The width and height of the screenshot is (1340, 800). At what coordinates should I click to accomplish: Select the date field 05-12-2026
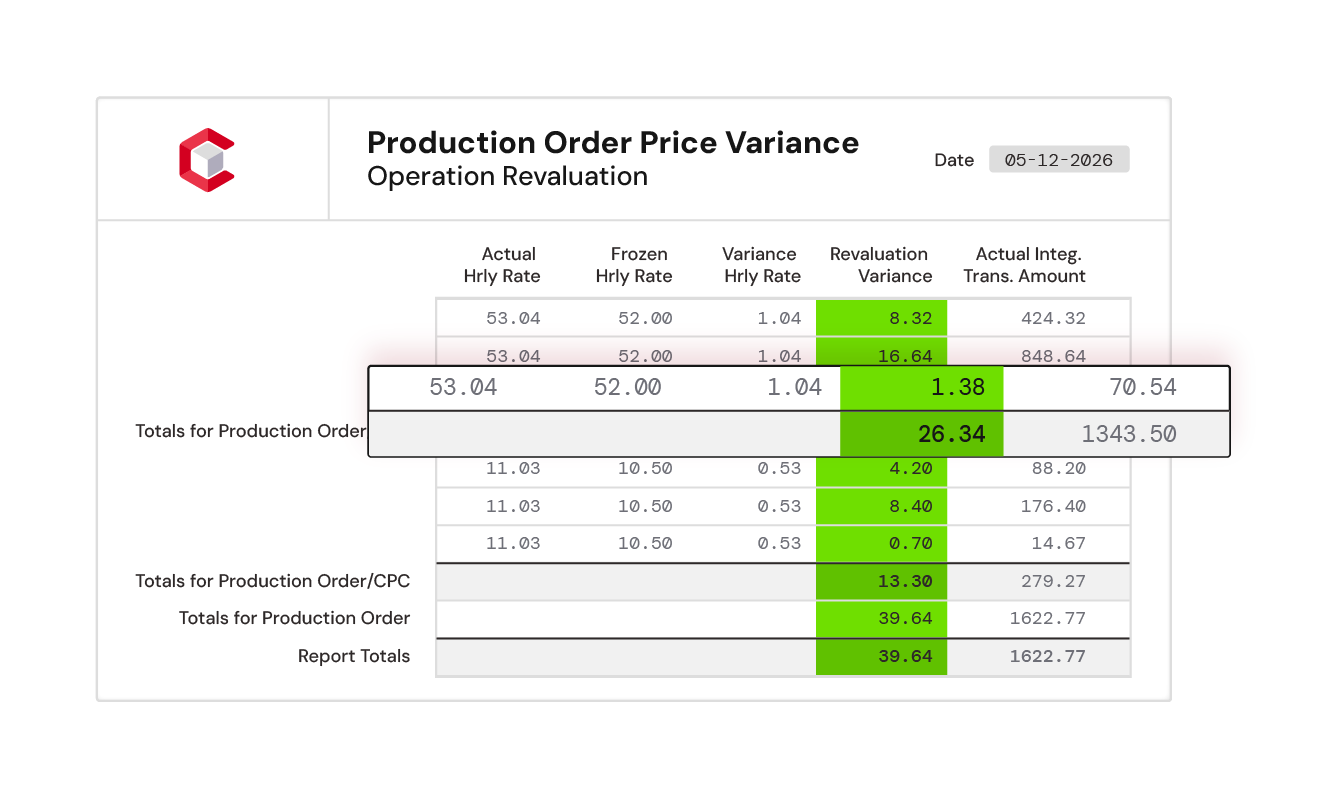point(1059,160)
